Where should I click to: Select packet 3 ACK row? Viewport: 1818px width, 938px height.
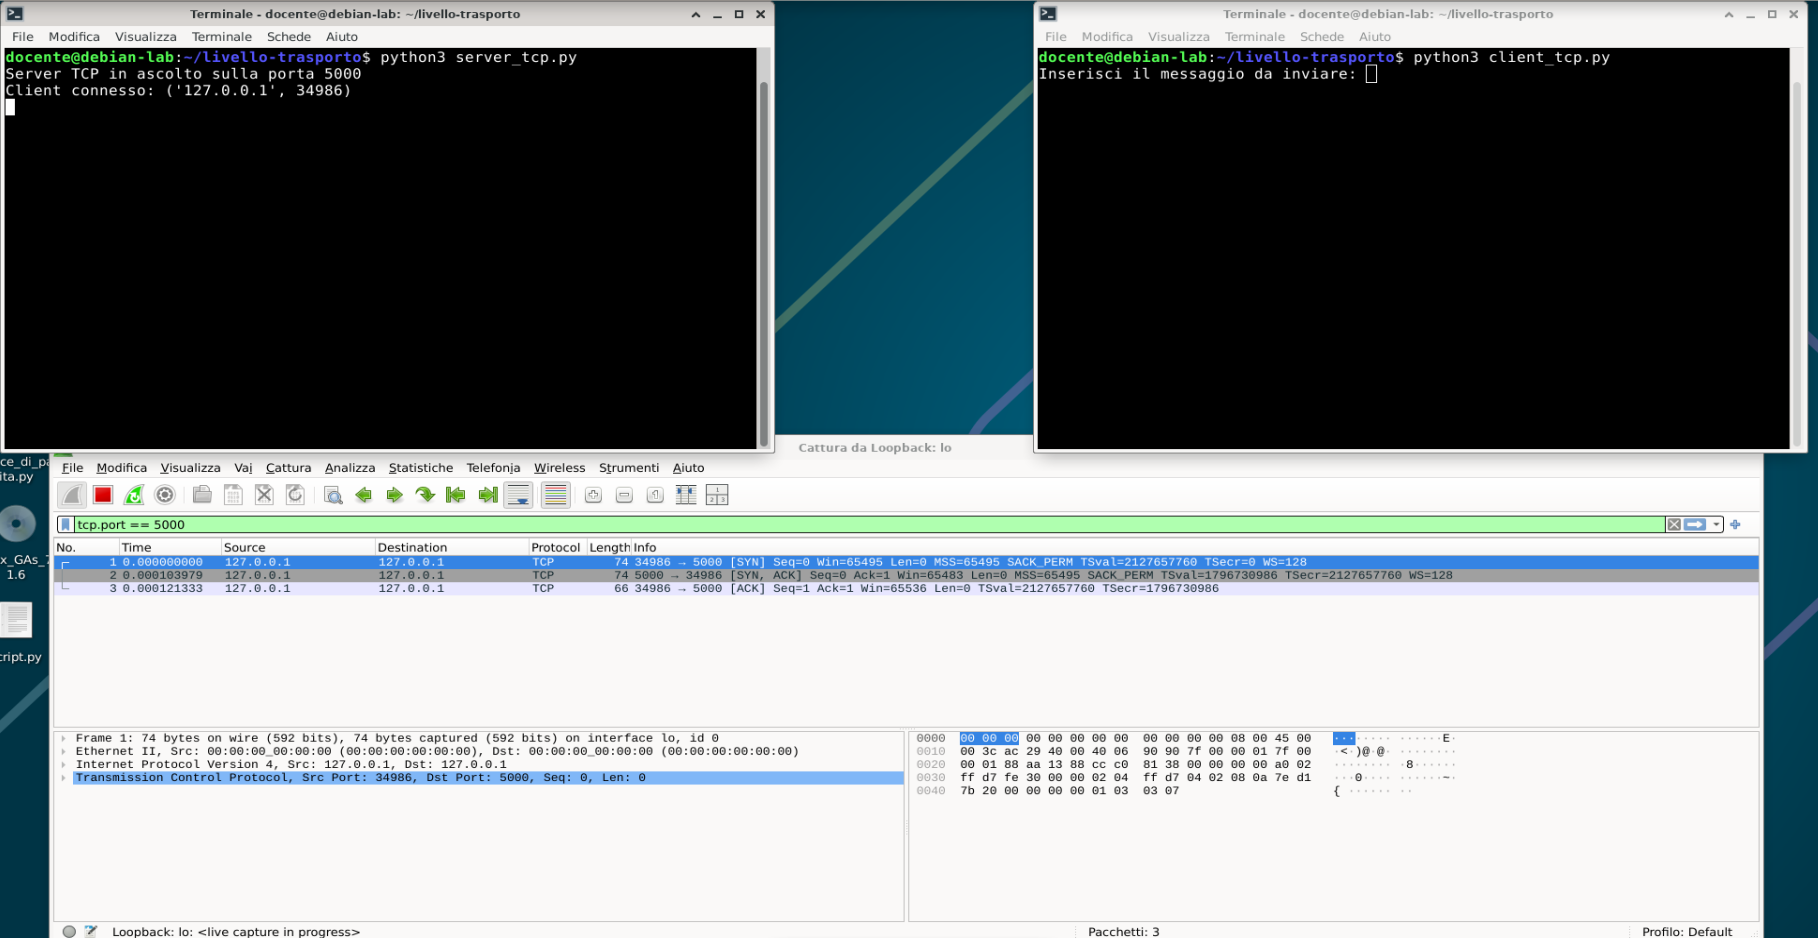click(x=906, y=589)
